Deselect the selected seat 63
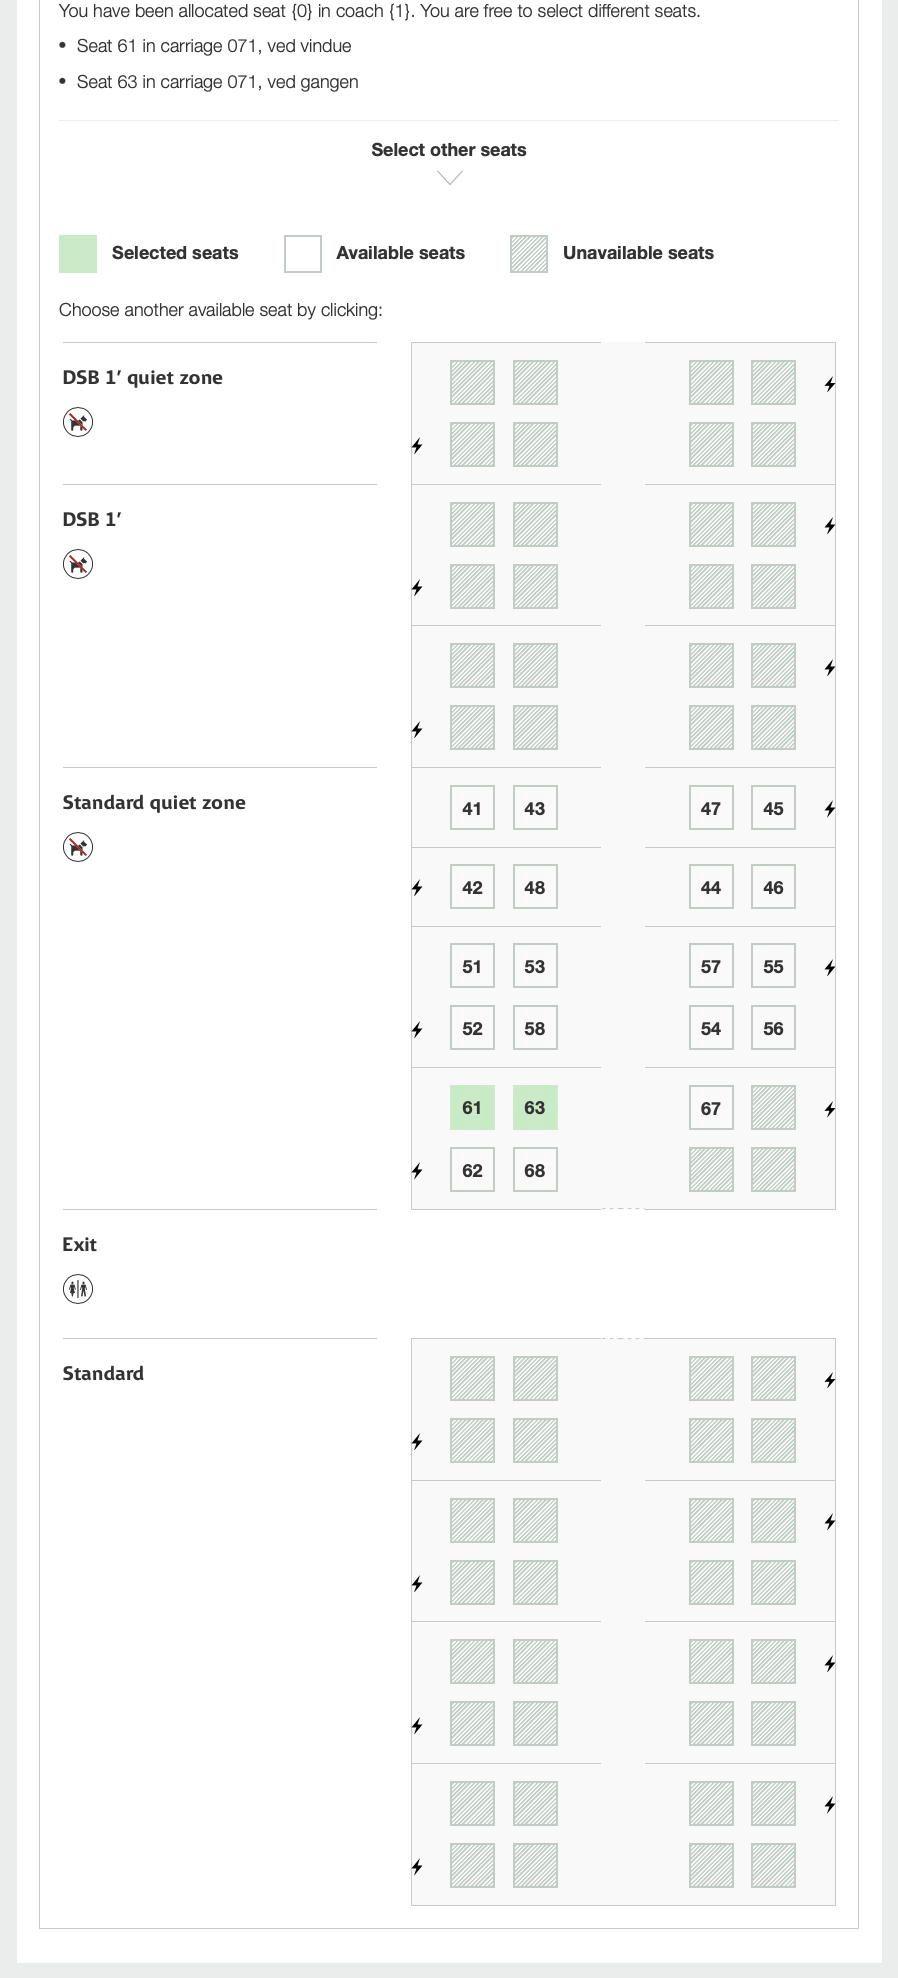Viewport: 898px width, 1978px height. pos(535,1107)
